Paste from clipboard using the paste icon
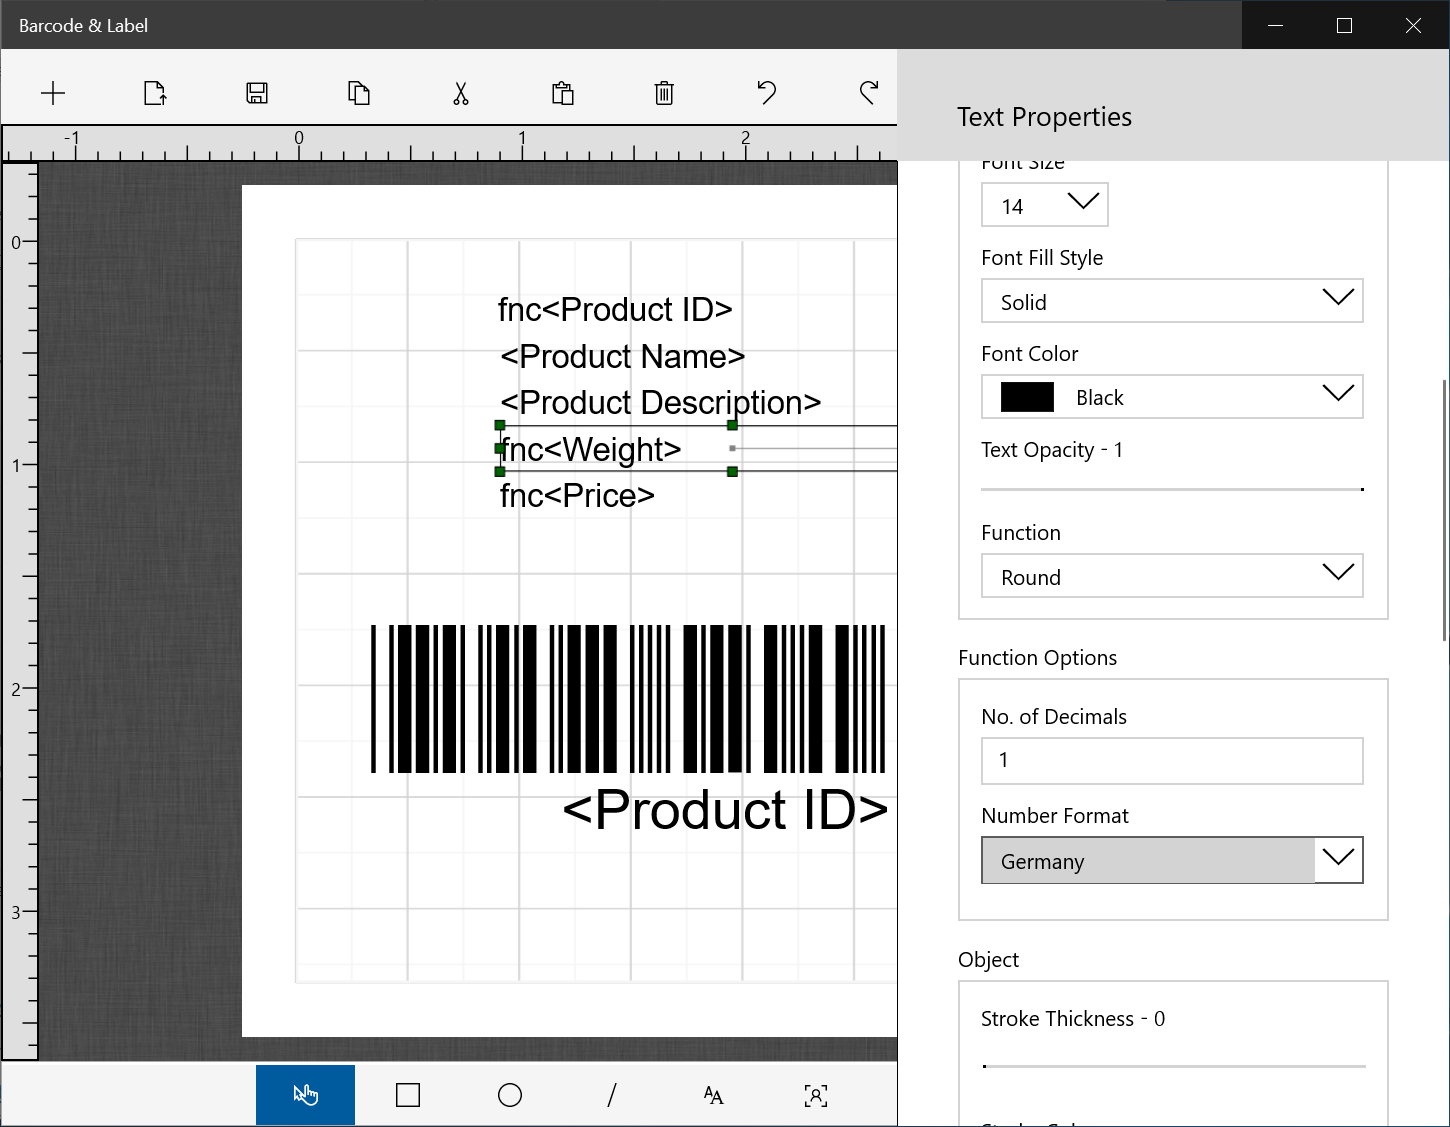 [x=563, y=94]
